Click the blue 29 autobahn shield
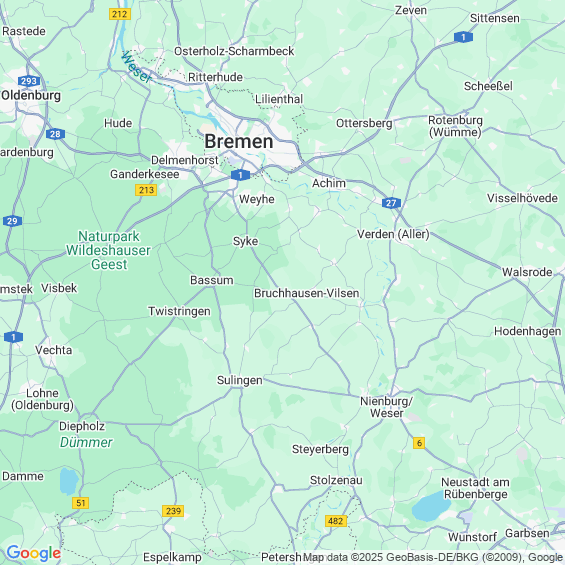The image size is (565, 565). coord(12,221)
